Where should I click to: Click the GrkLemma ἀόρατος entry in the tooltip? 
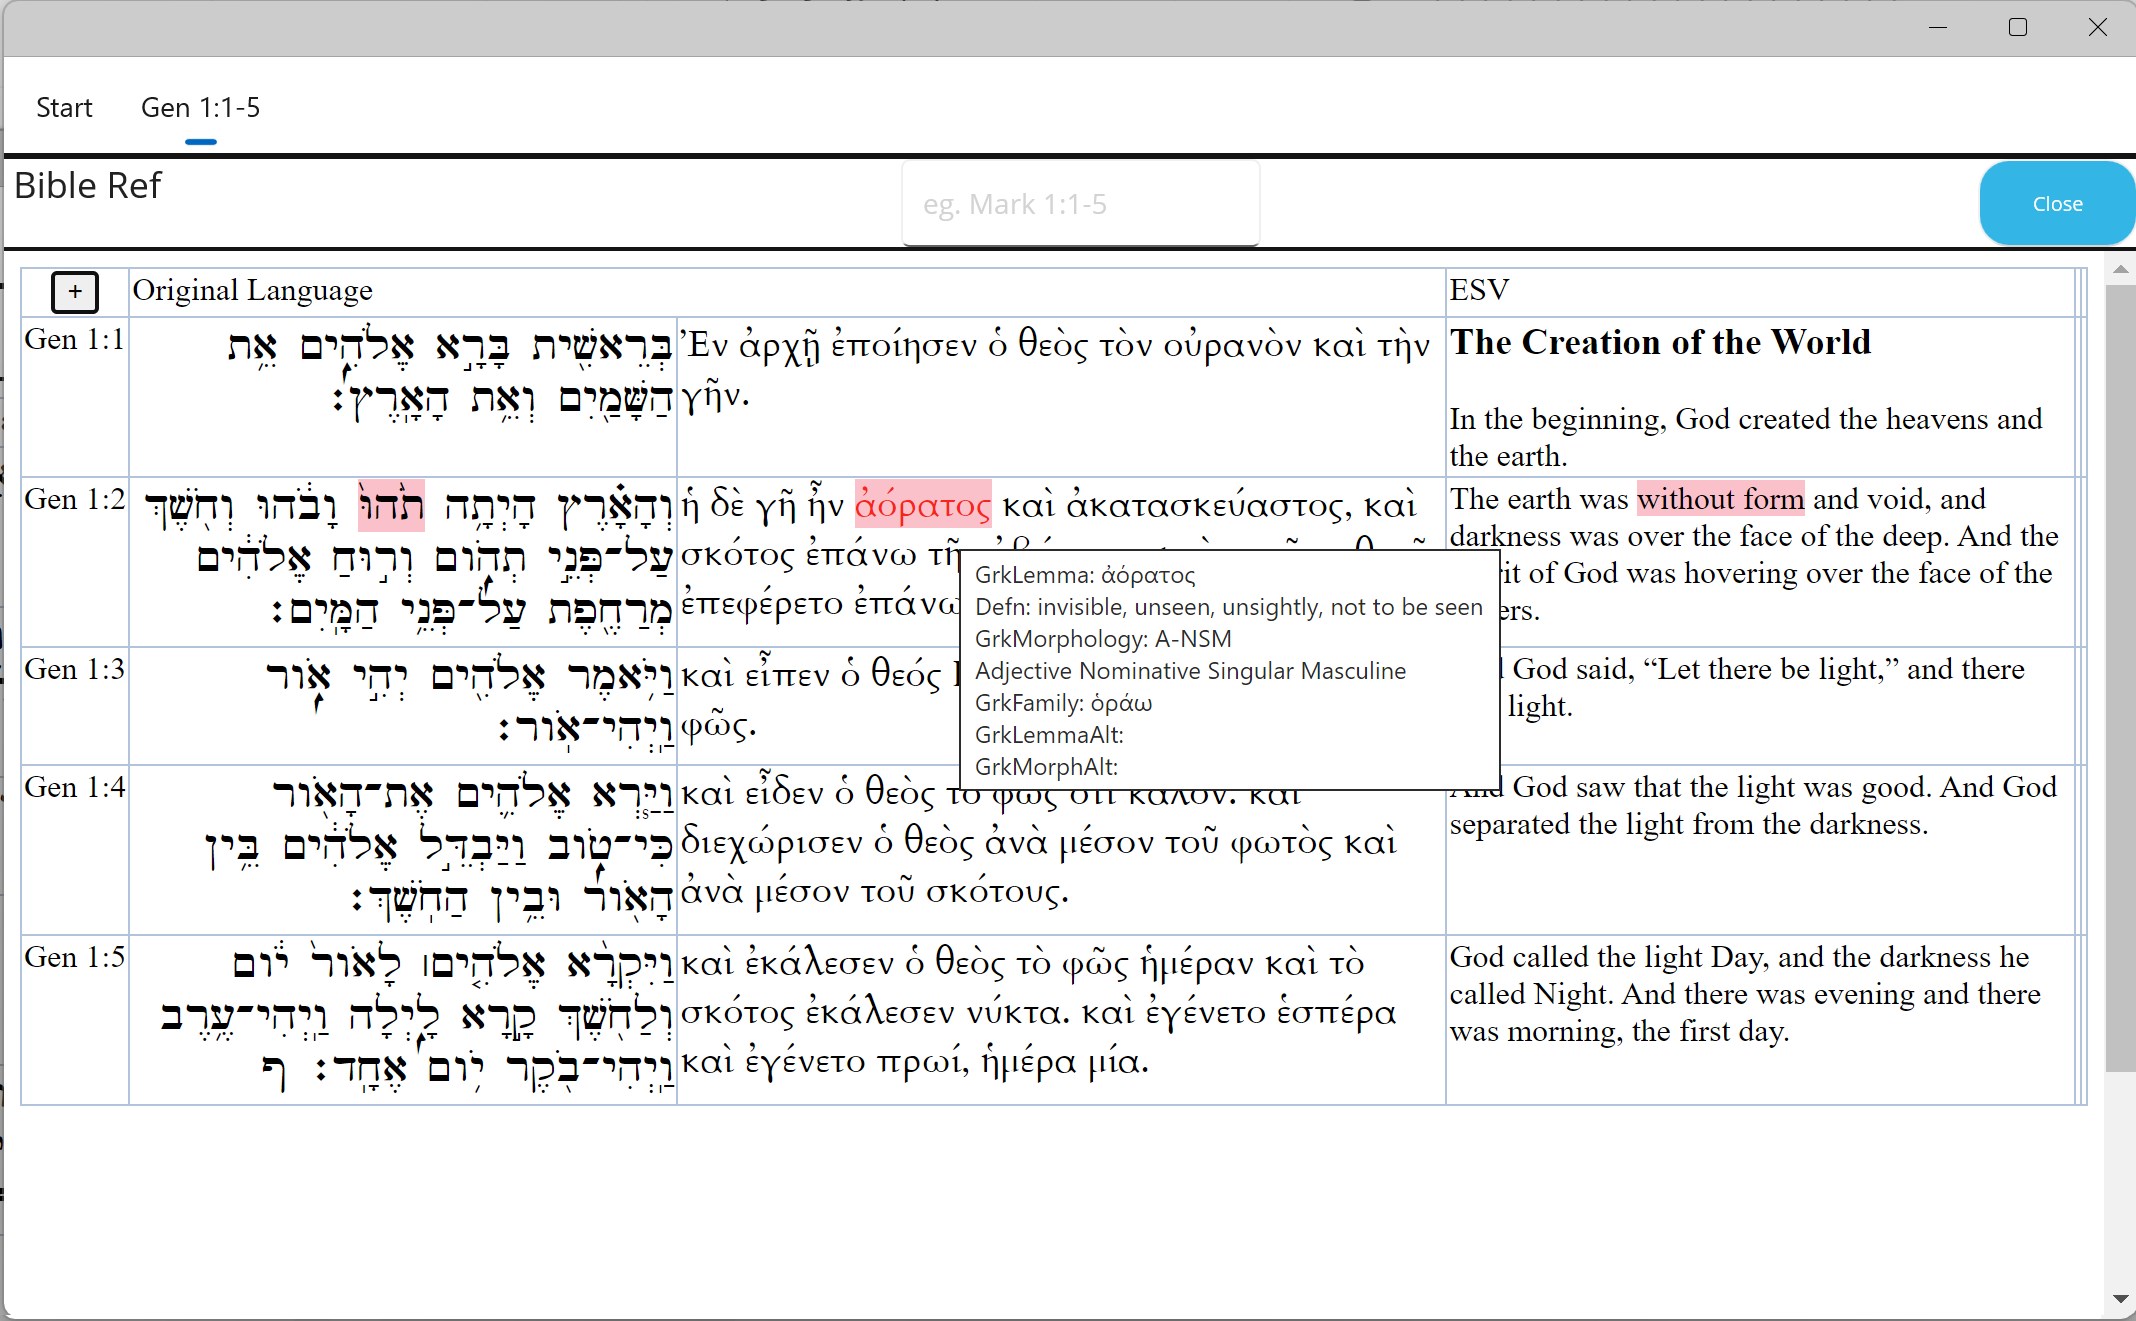1084,574
